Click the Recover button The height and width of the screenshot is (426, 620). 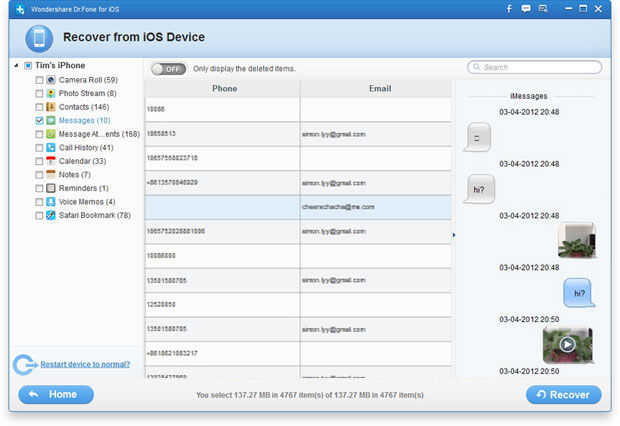[563, 395]
